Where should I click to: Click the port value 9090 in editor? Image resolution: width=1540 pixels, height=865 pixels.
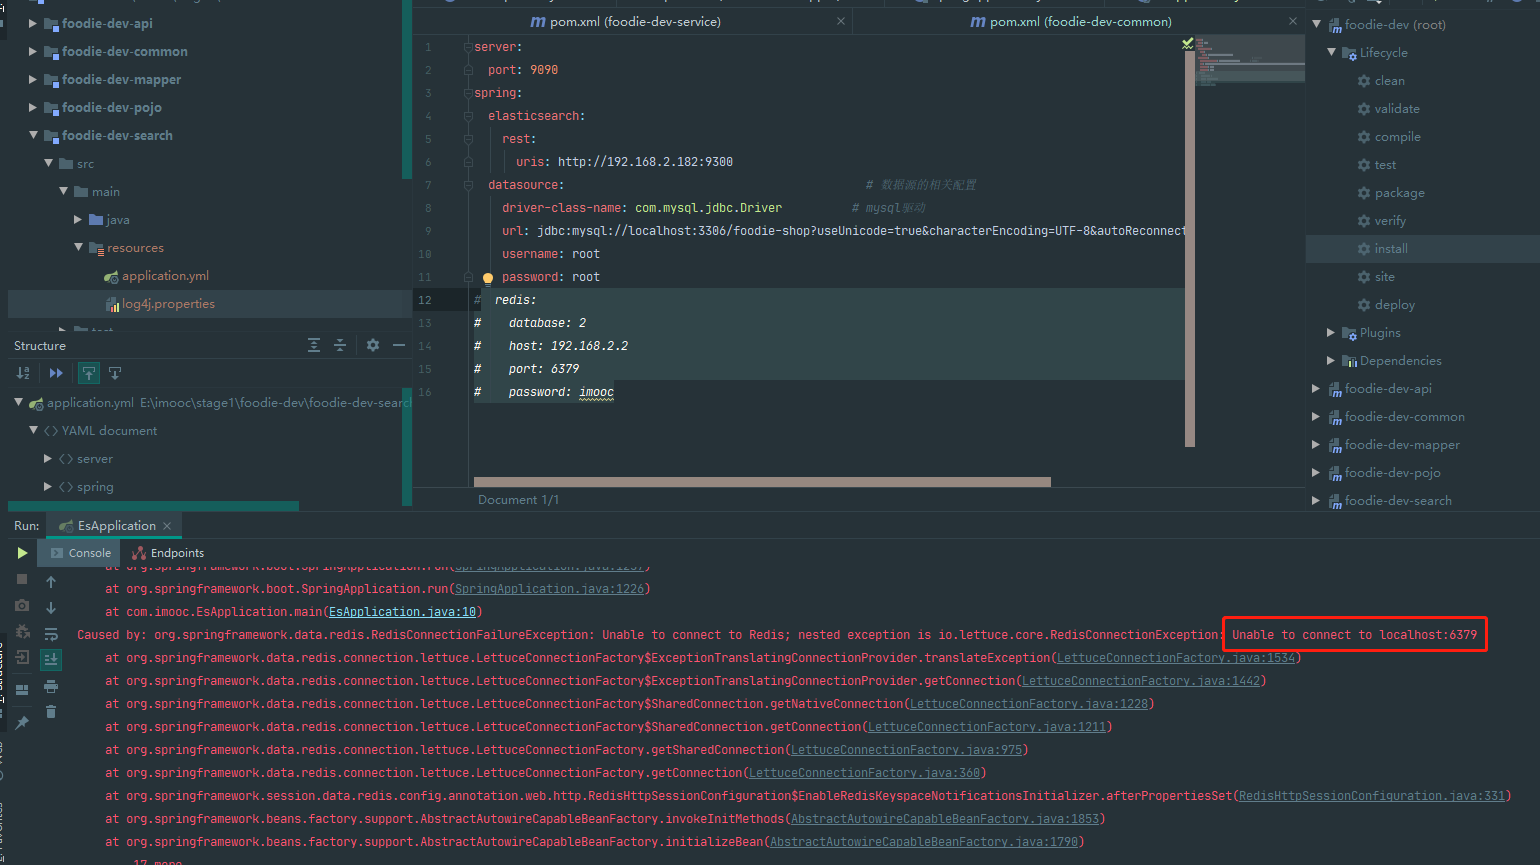[544, 70]
